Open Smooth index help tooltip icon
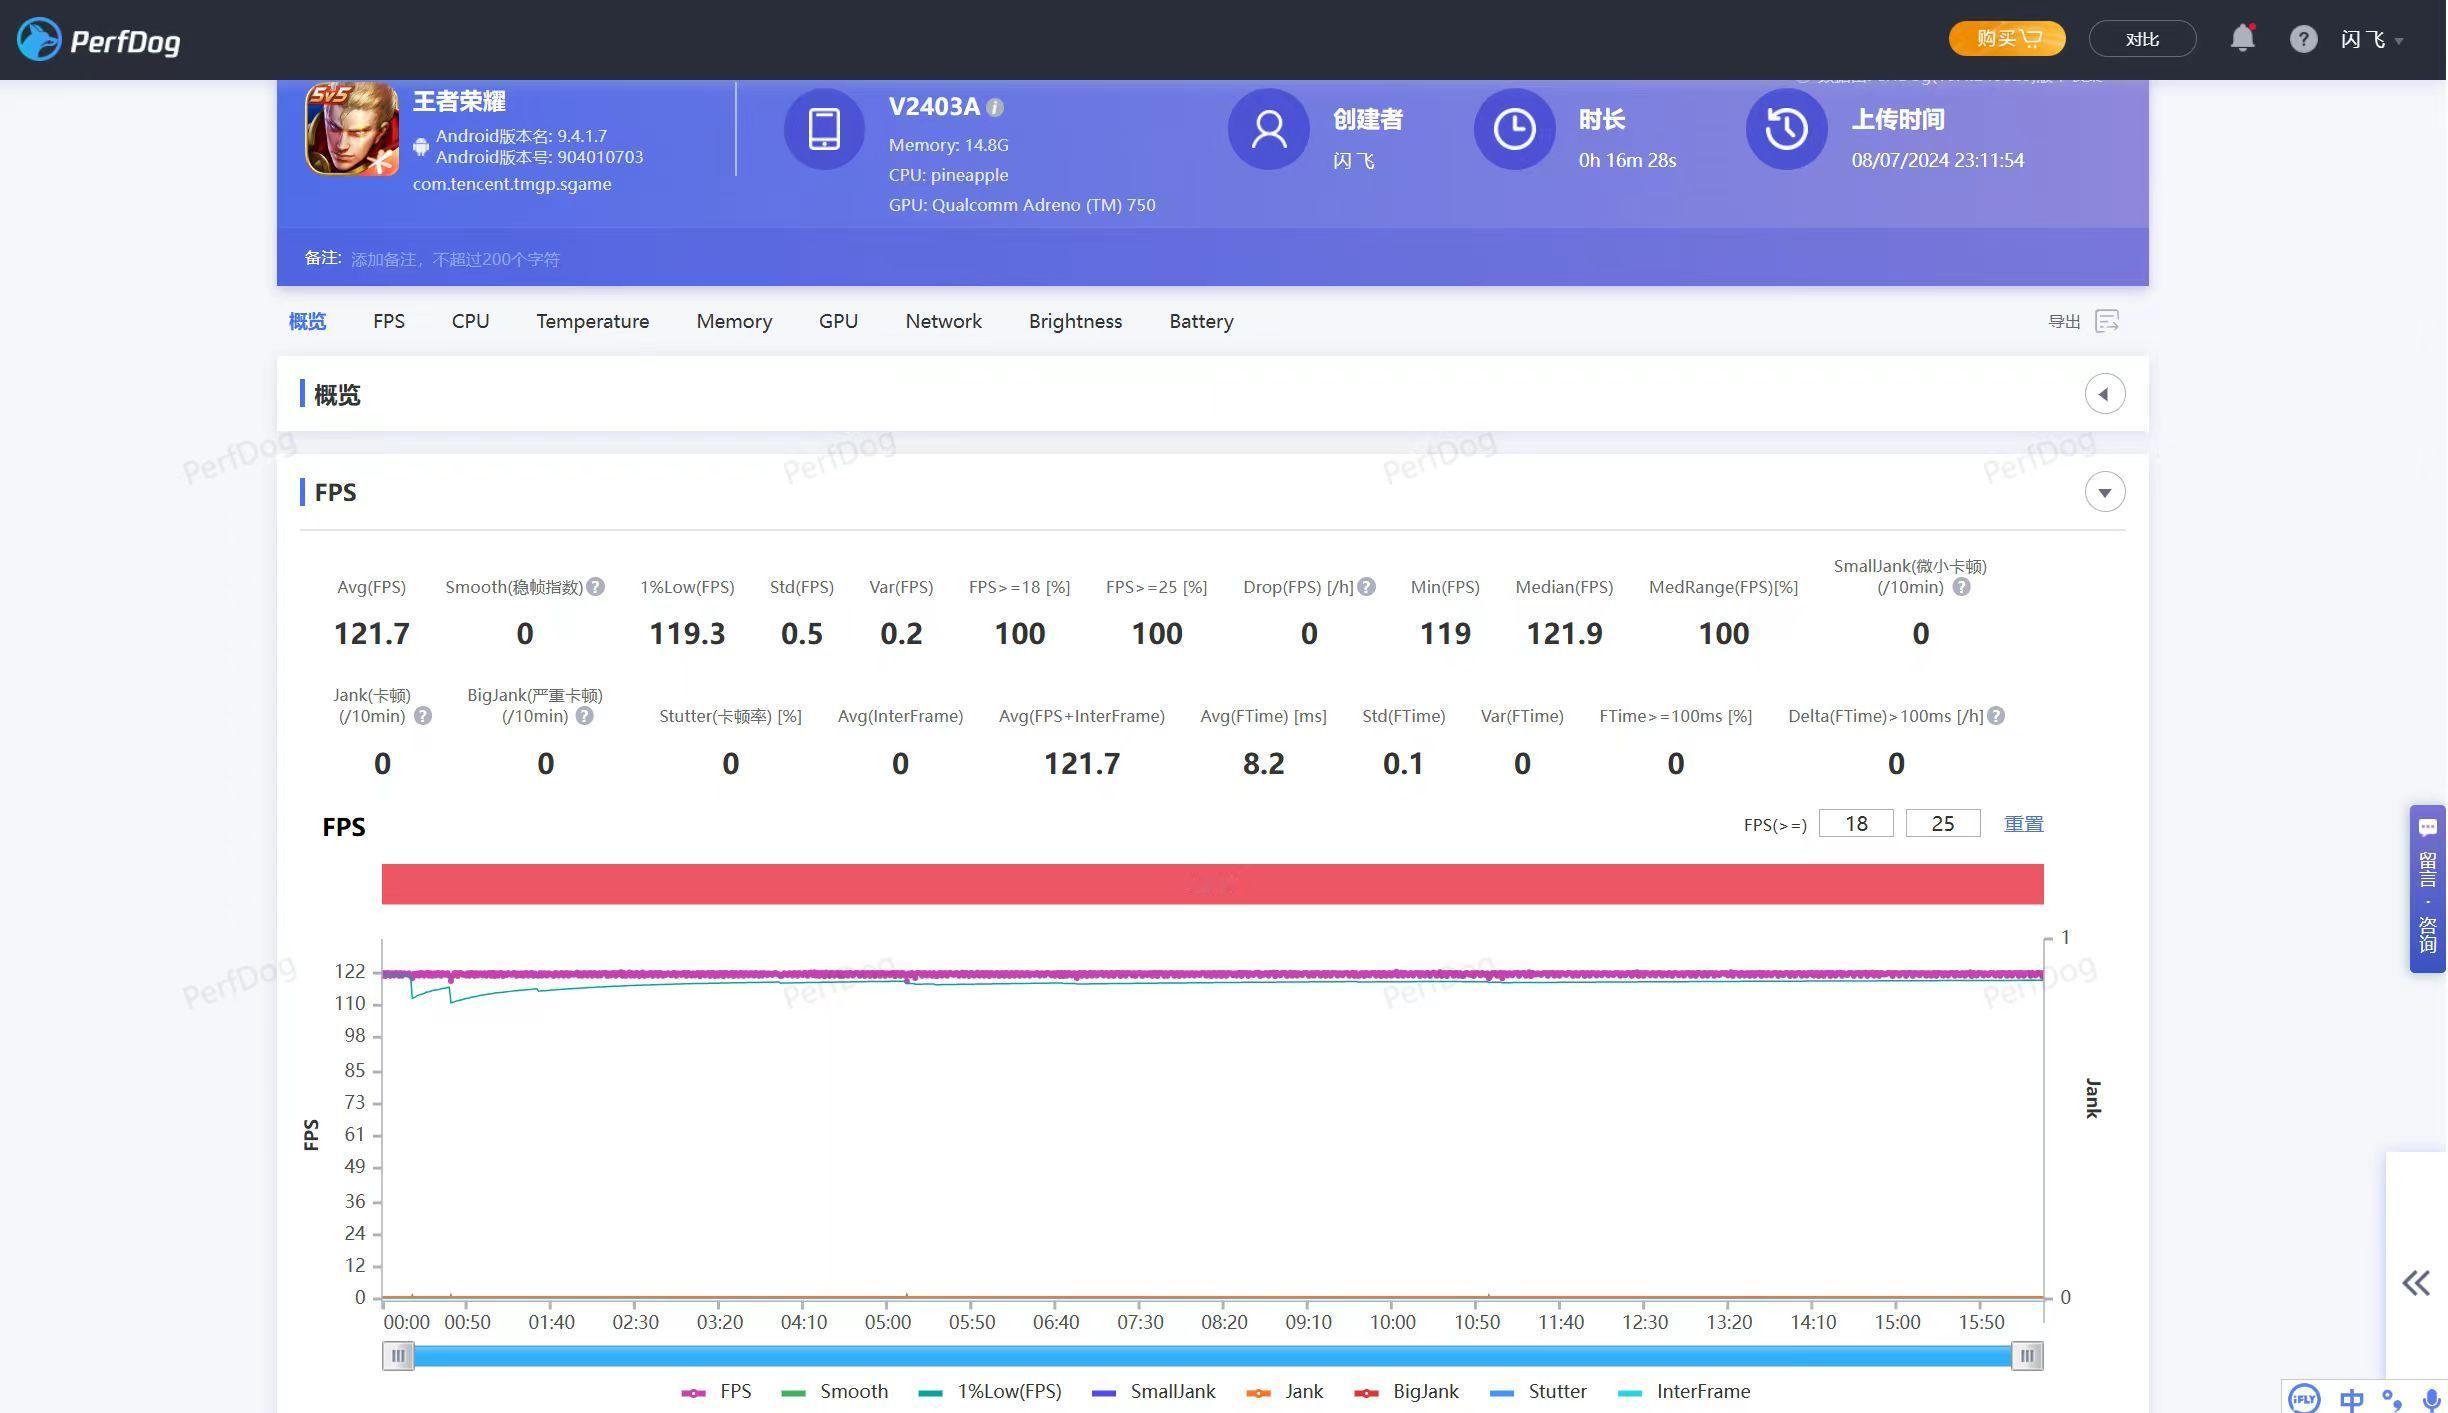Viewport: 2448px width, 1413px height. (595, 587)
